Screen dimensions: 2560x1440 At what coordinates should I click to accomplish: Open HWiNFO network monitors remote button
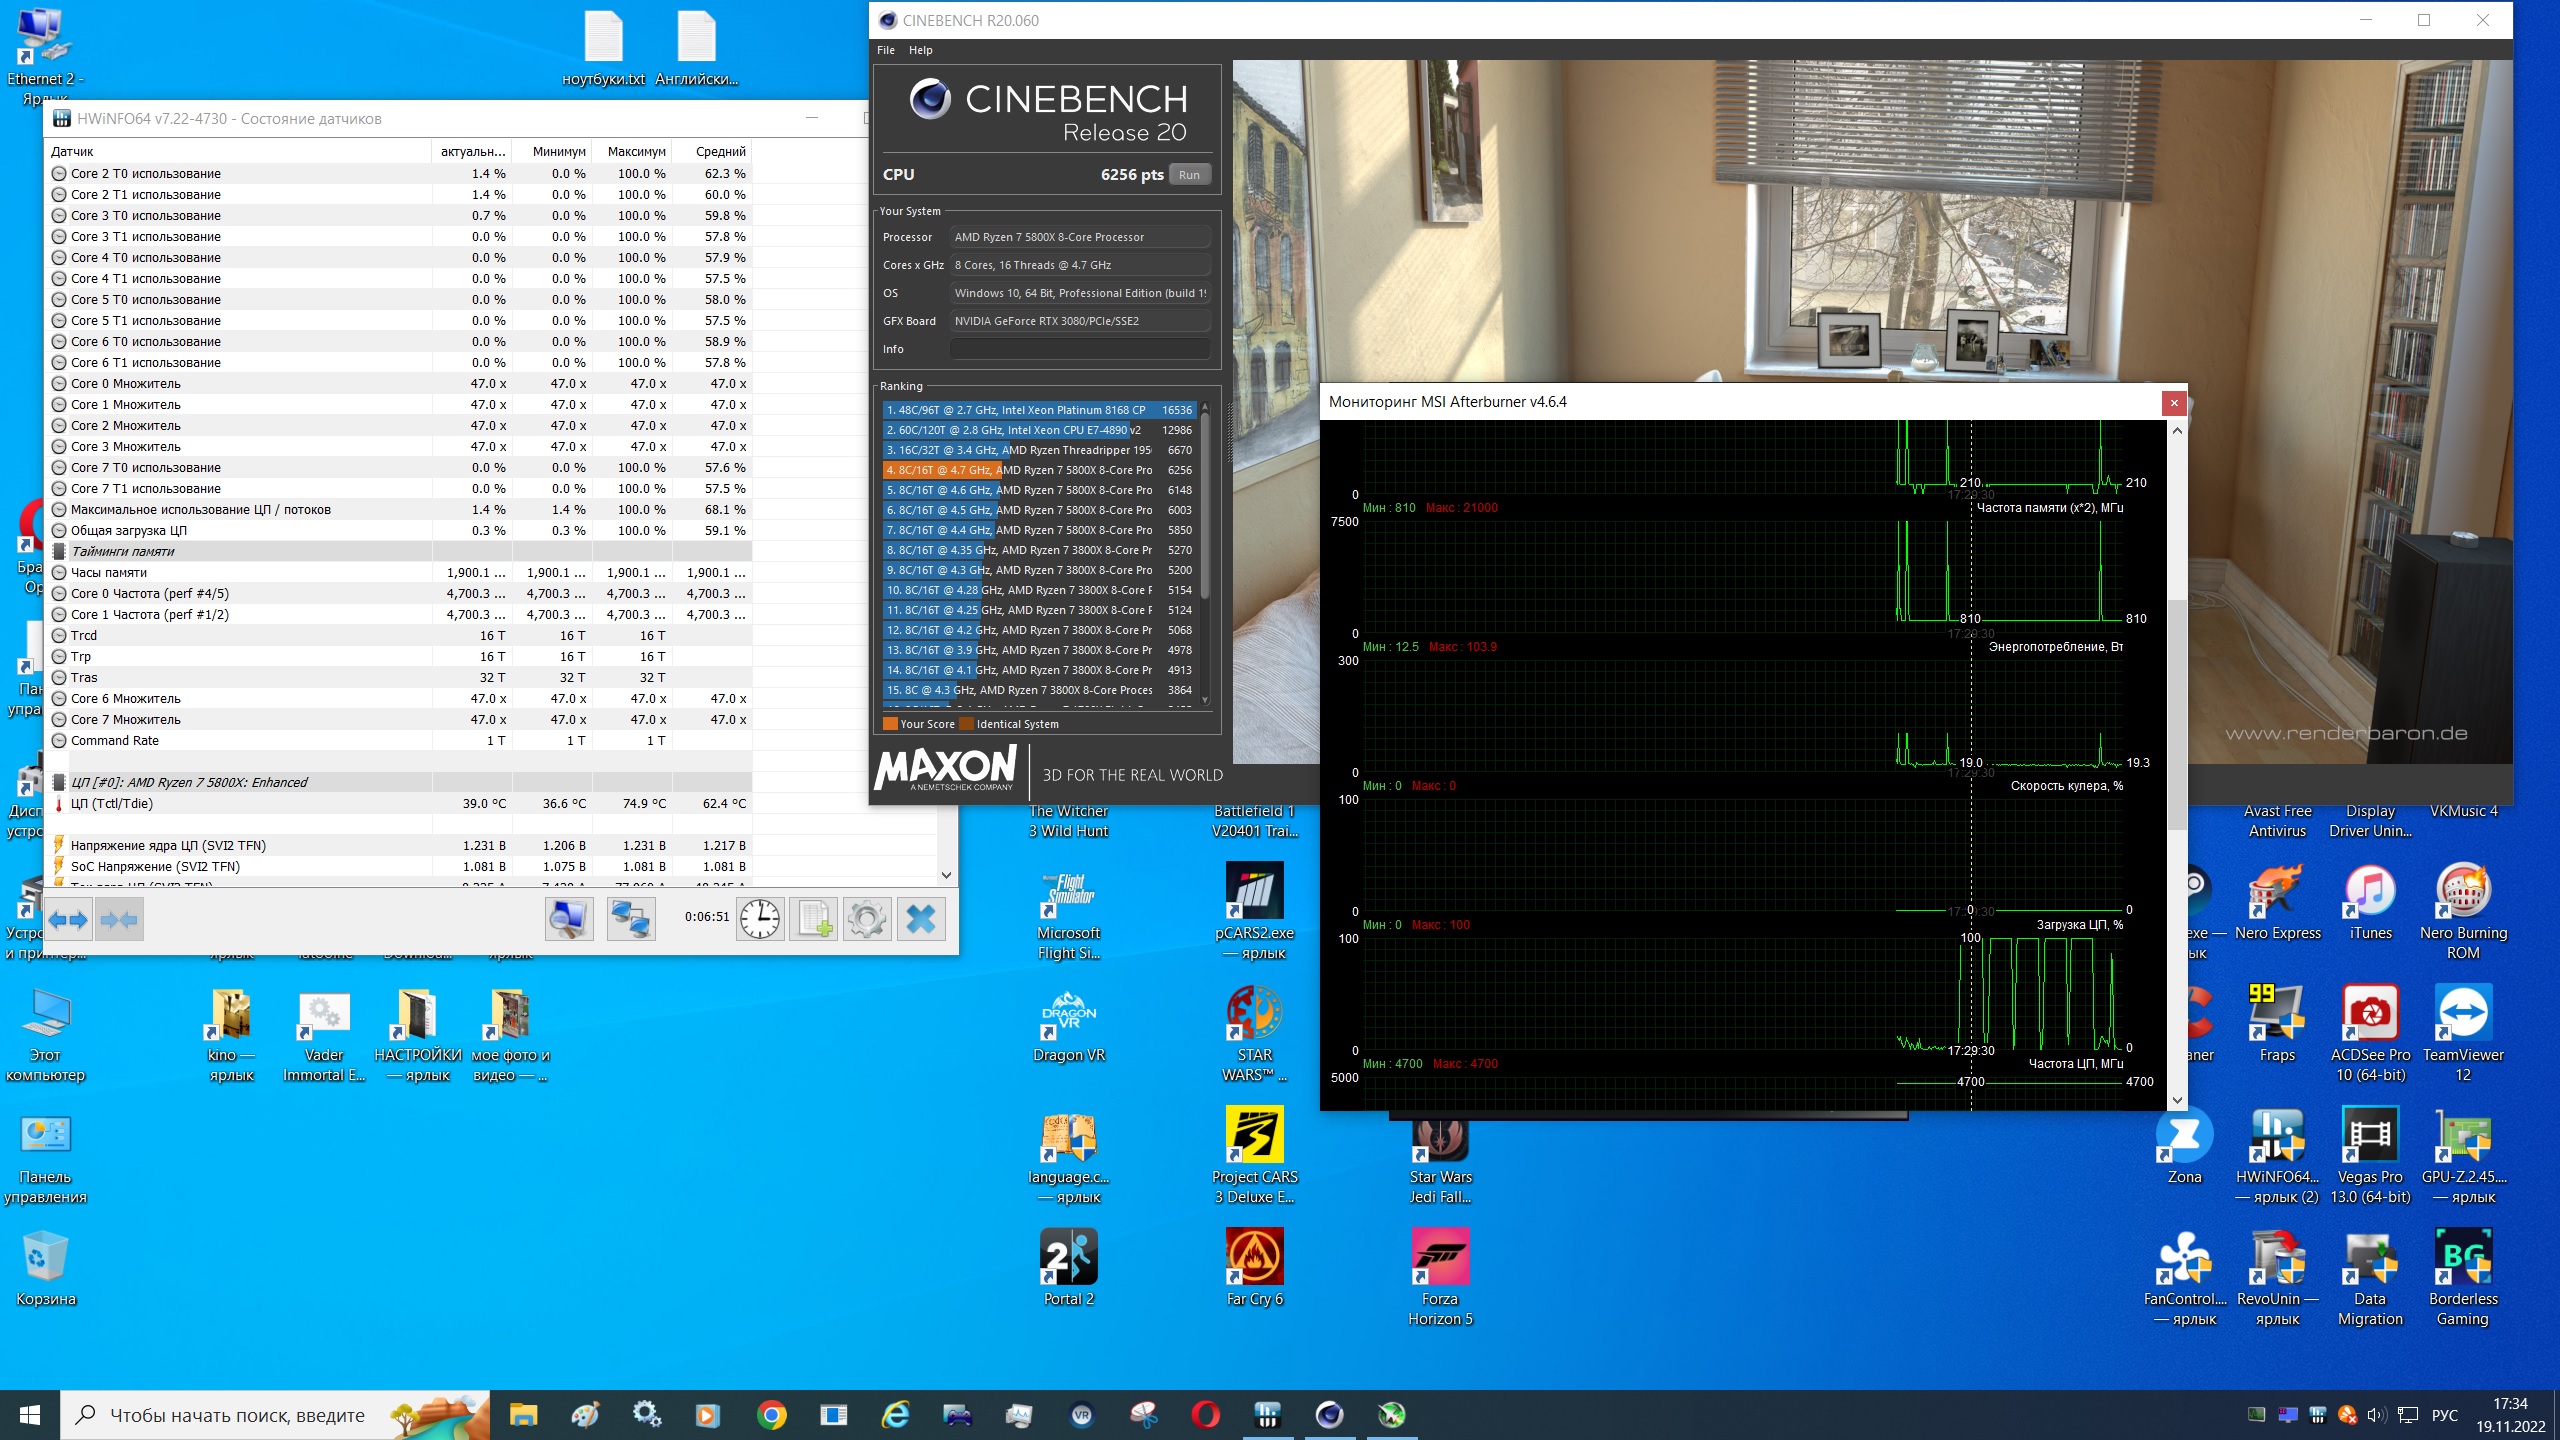[631, 919]
